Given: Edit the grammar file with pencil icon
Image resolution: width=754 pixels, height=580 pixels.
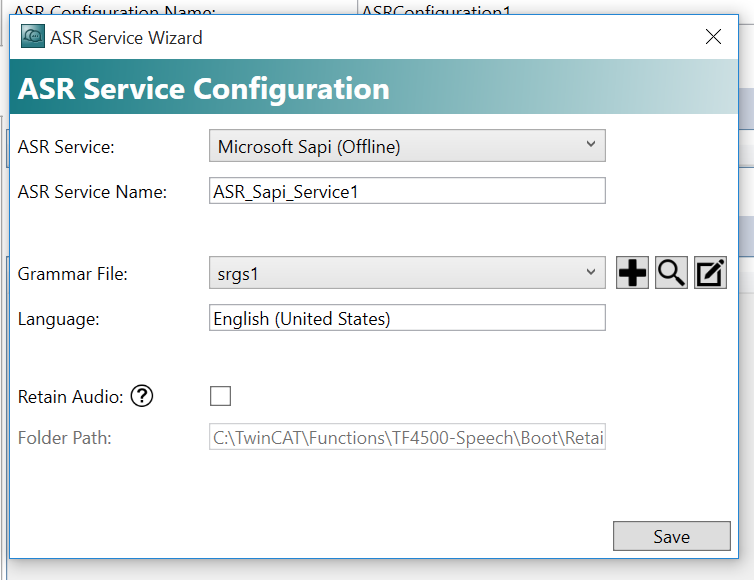Looking at the screenshot, I should pos(710,273).
